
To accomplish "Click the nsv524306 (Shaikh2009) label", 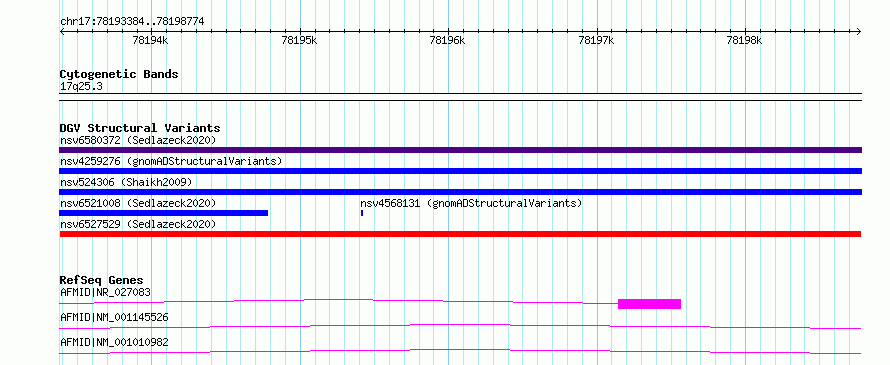I will 126,182.
